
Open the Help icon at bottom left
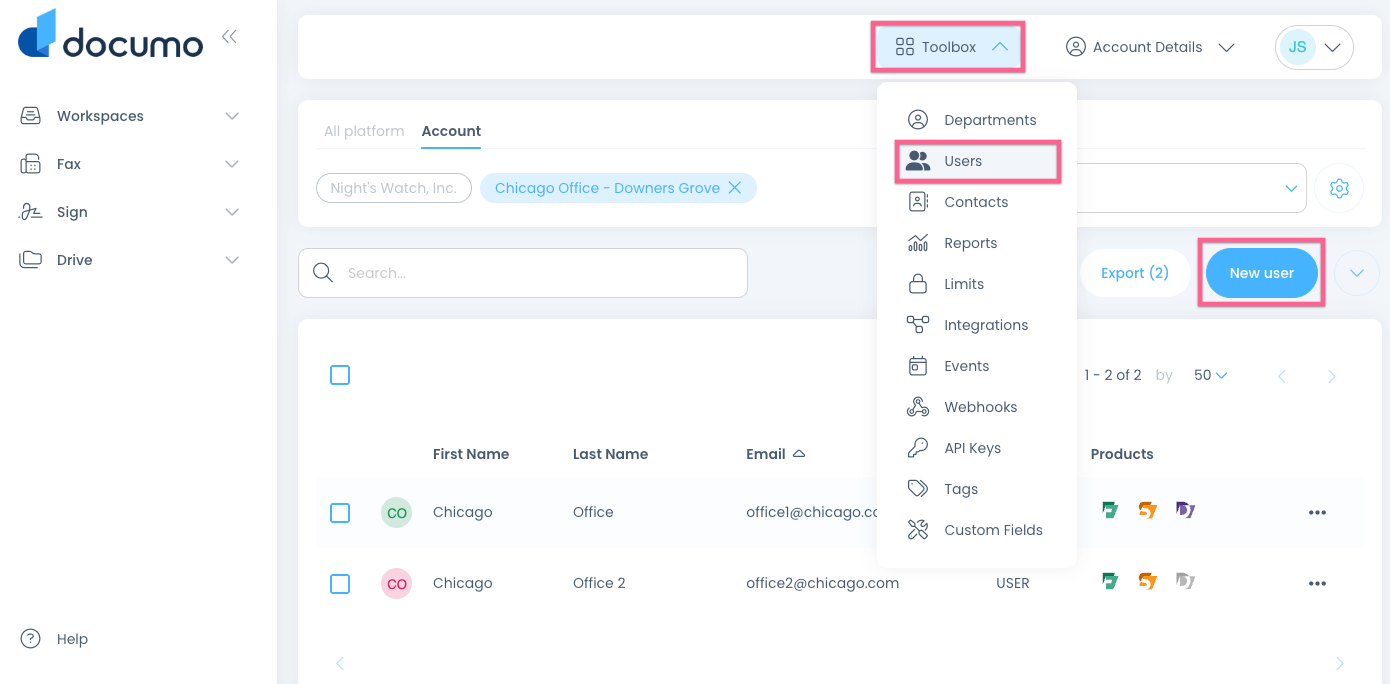[x=29, y=638]
